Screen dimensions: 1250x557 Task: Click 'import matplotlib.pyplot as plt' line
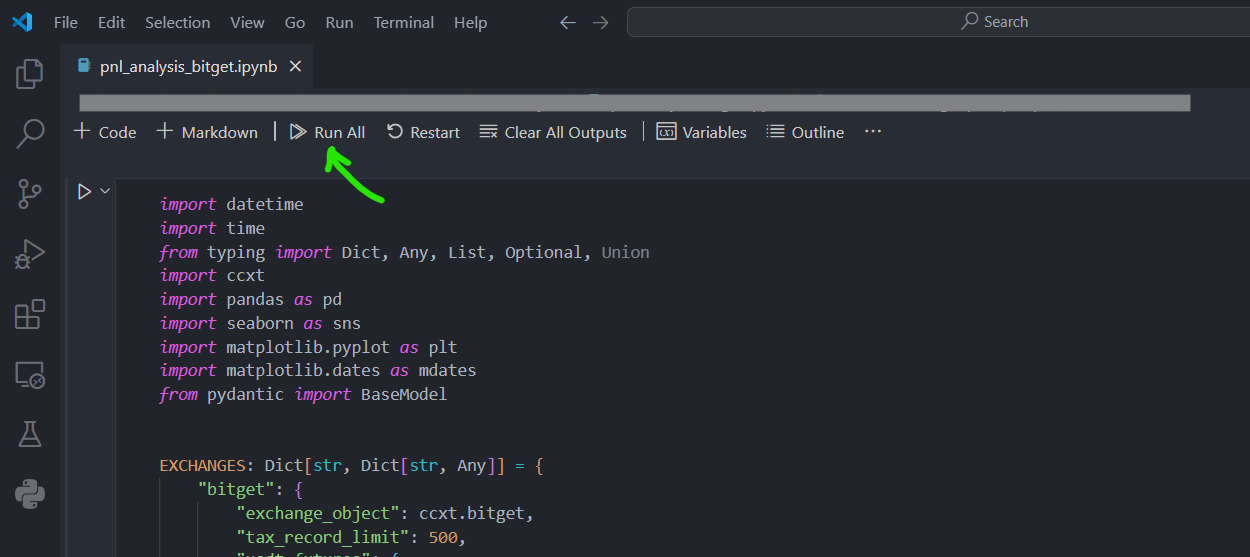308,347
